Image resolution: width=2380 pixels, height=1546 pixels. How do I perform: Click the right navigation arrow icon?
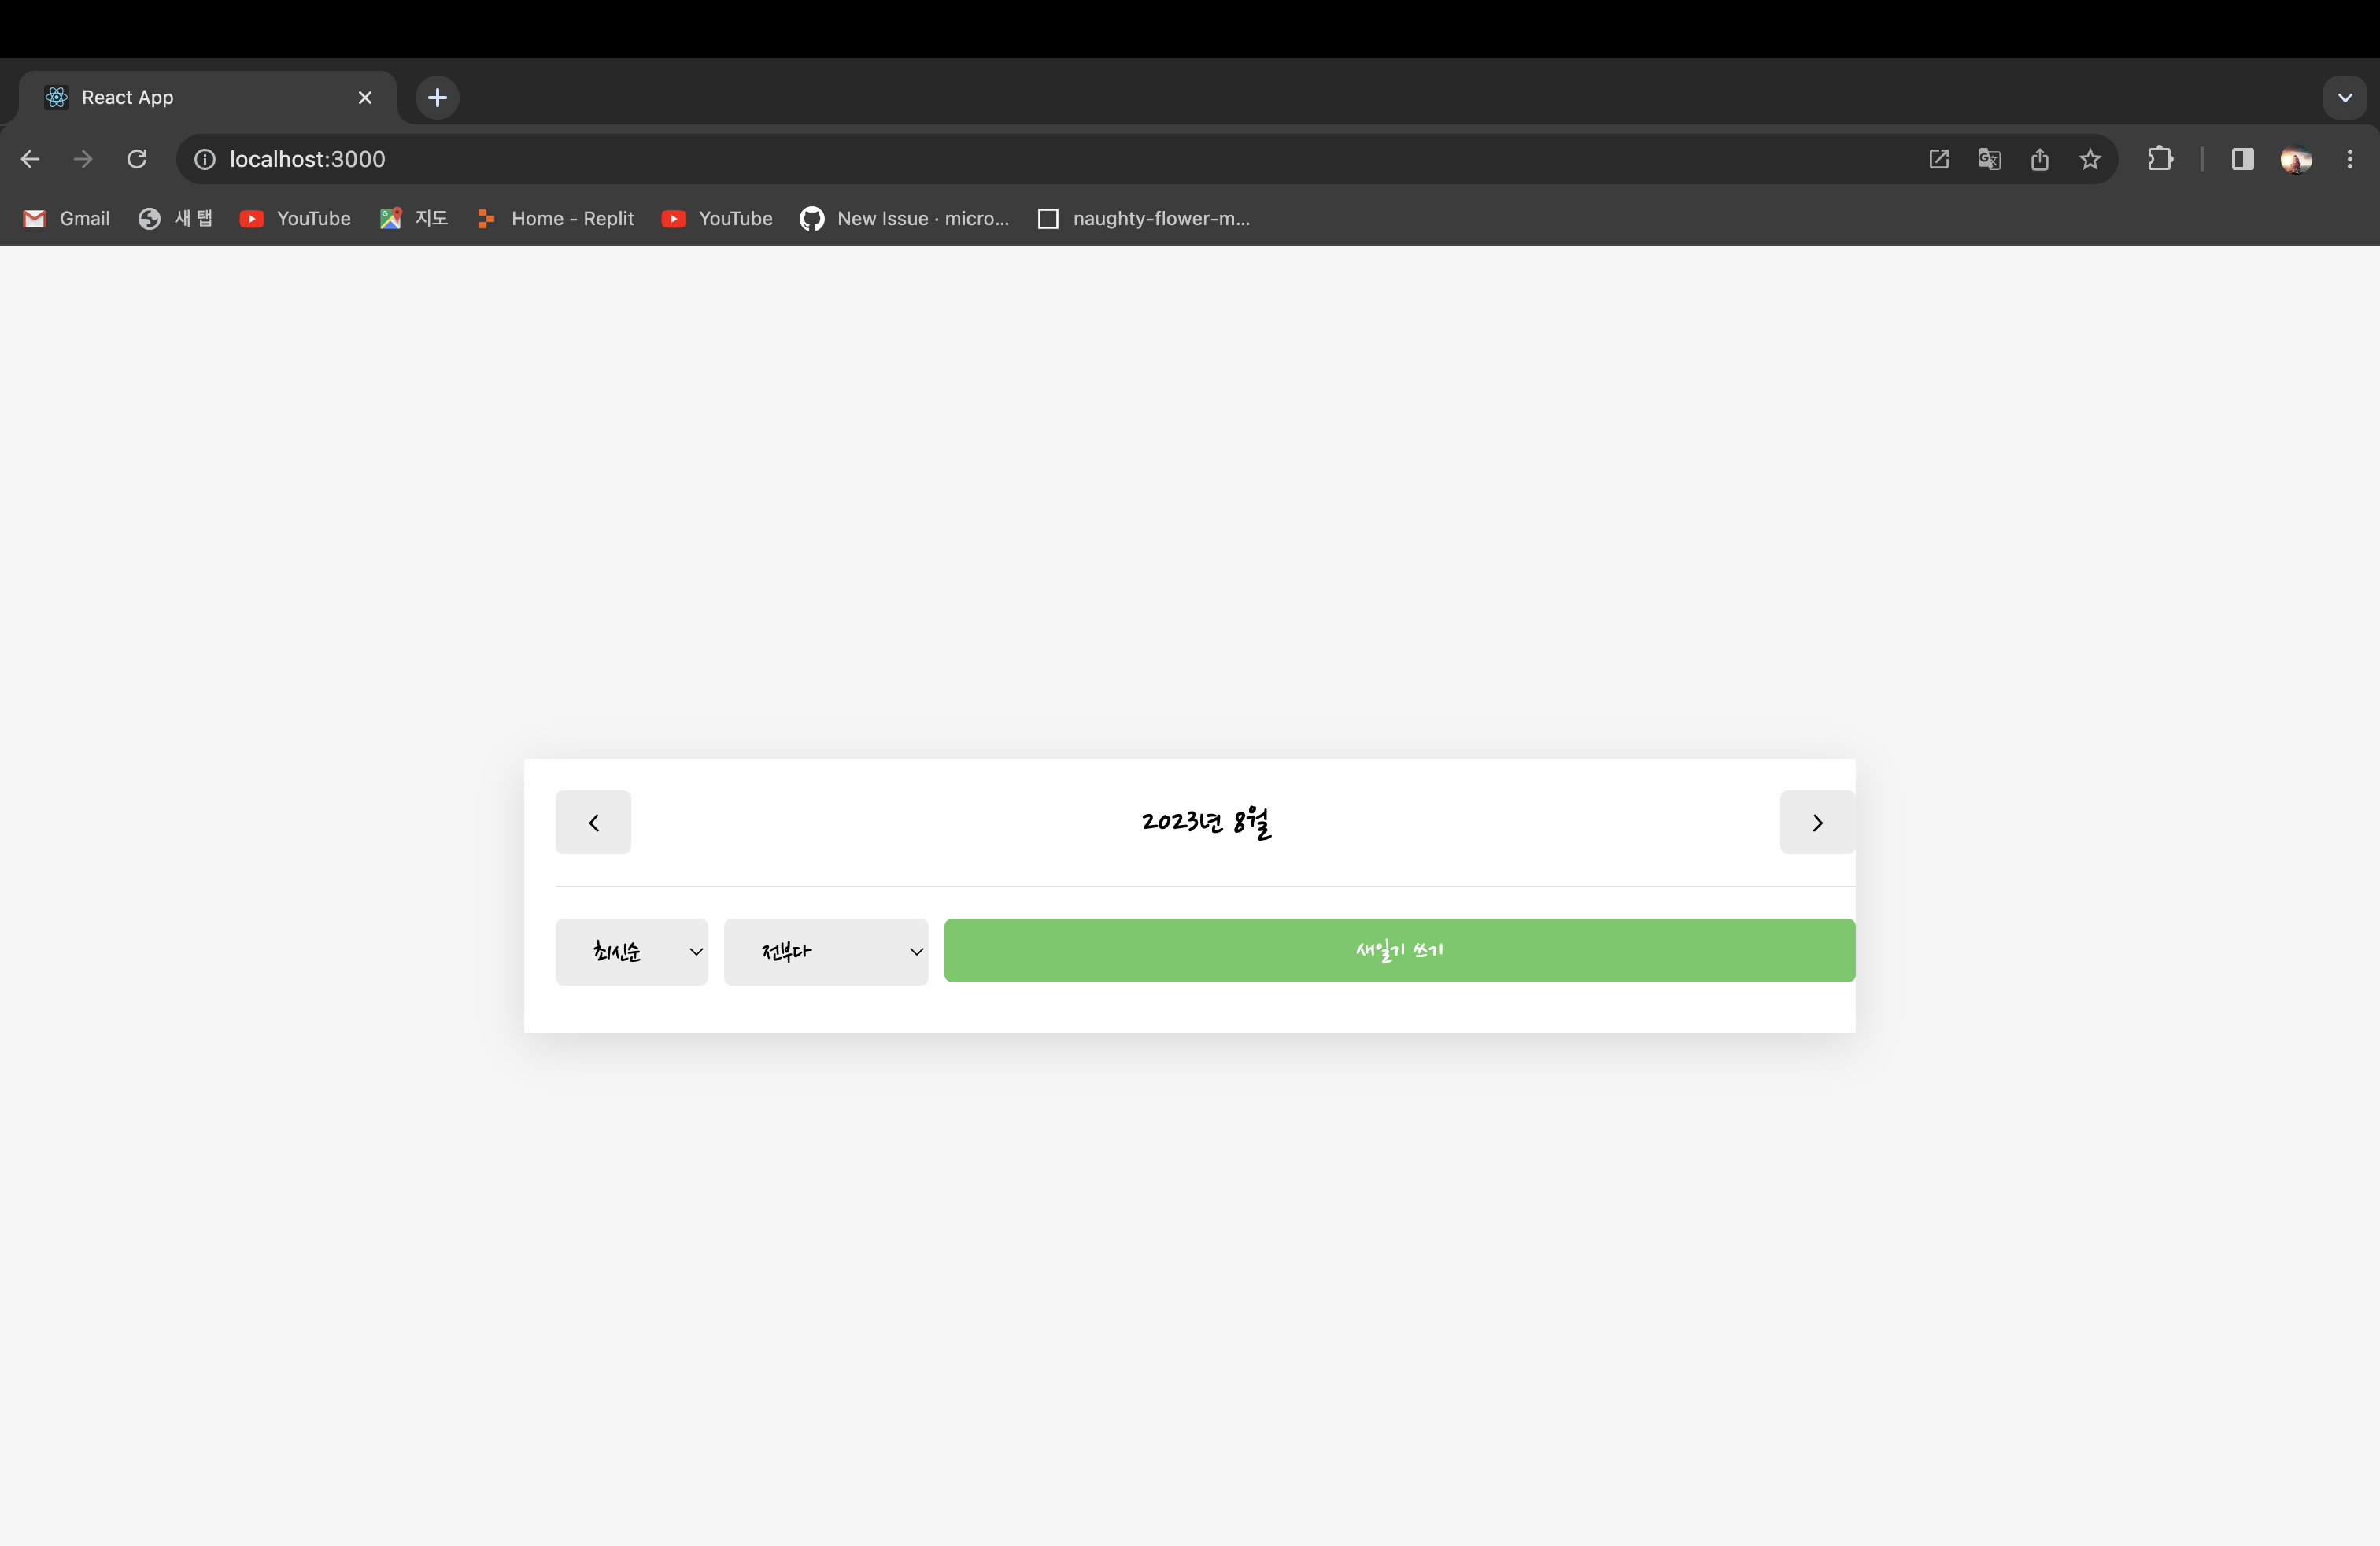click(1816, 823)
